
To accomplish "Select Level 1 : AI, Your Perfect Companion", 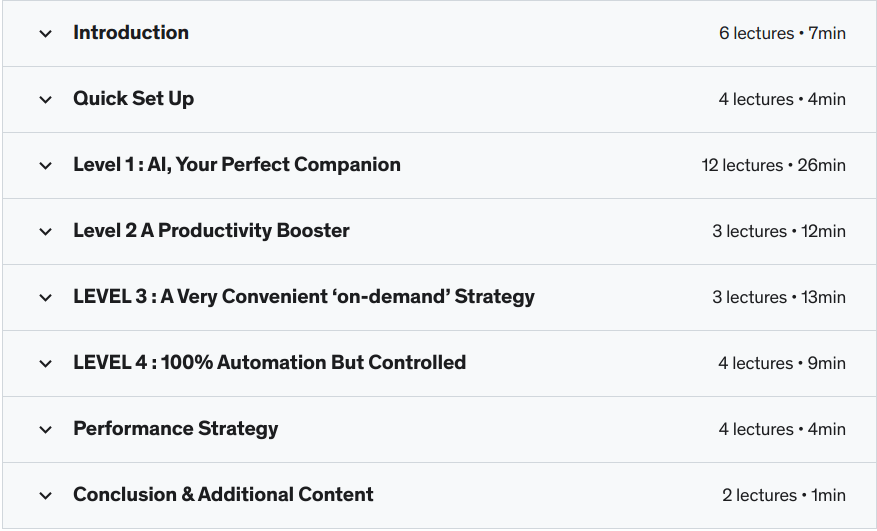I will click(x=236, y=165).
